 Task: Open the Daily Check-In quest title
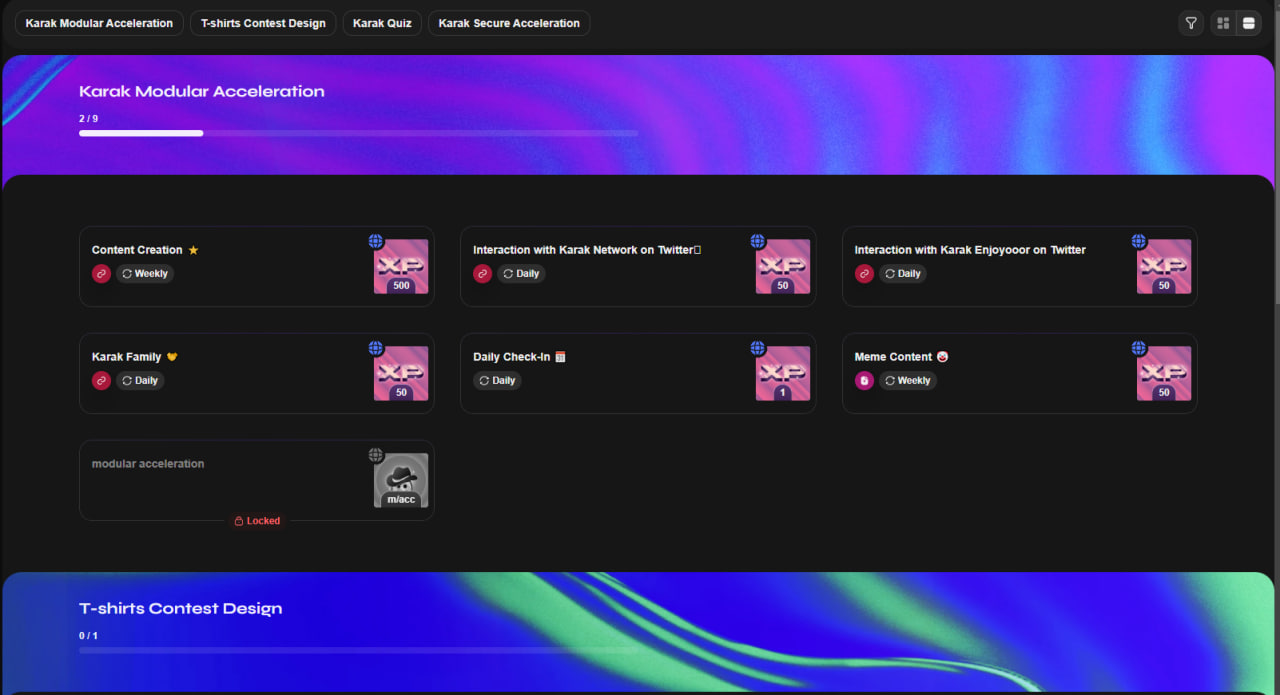click(x=511, y=357)
